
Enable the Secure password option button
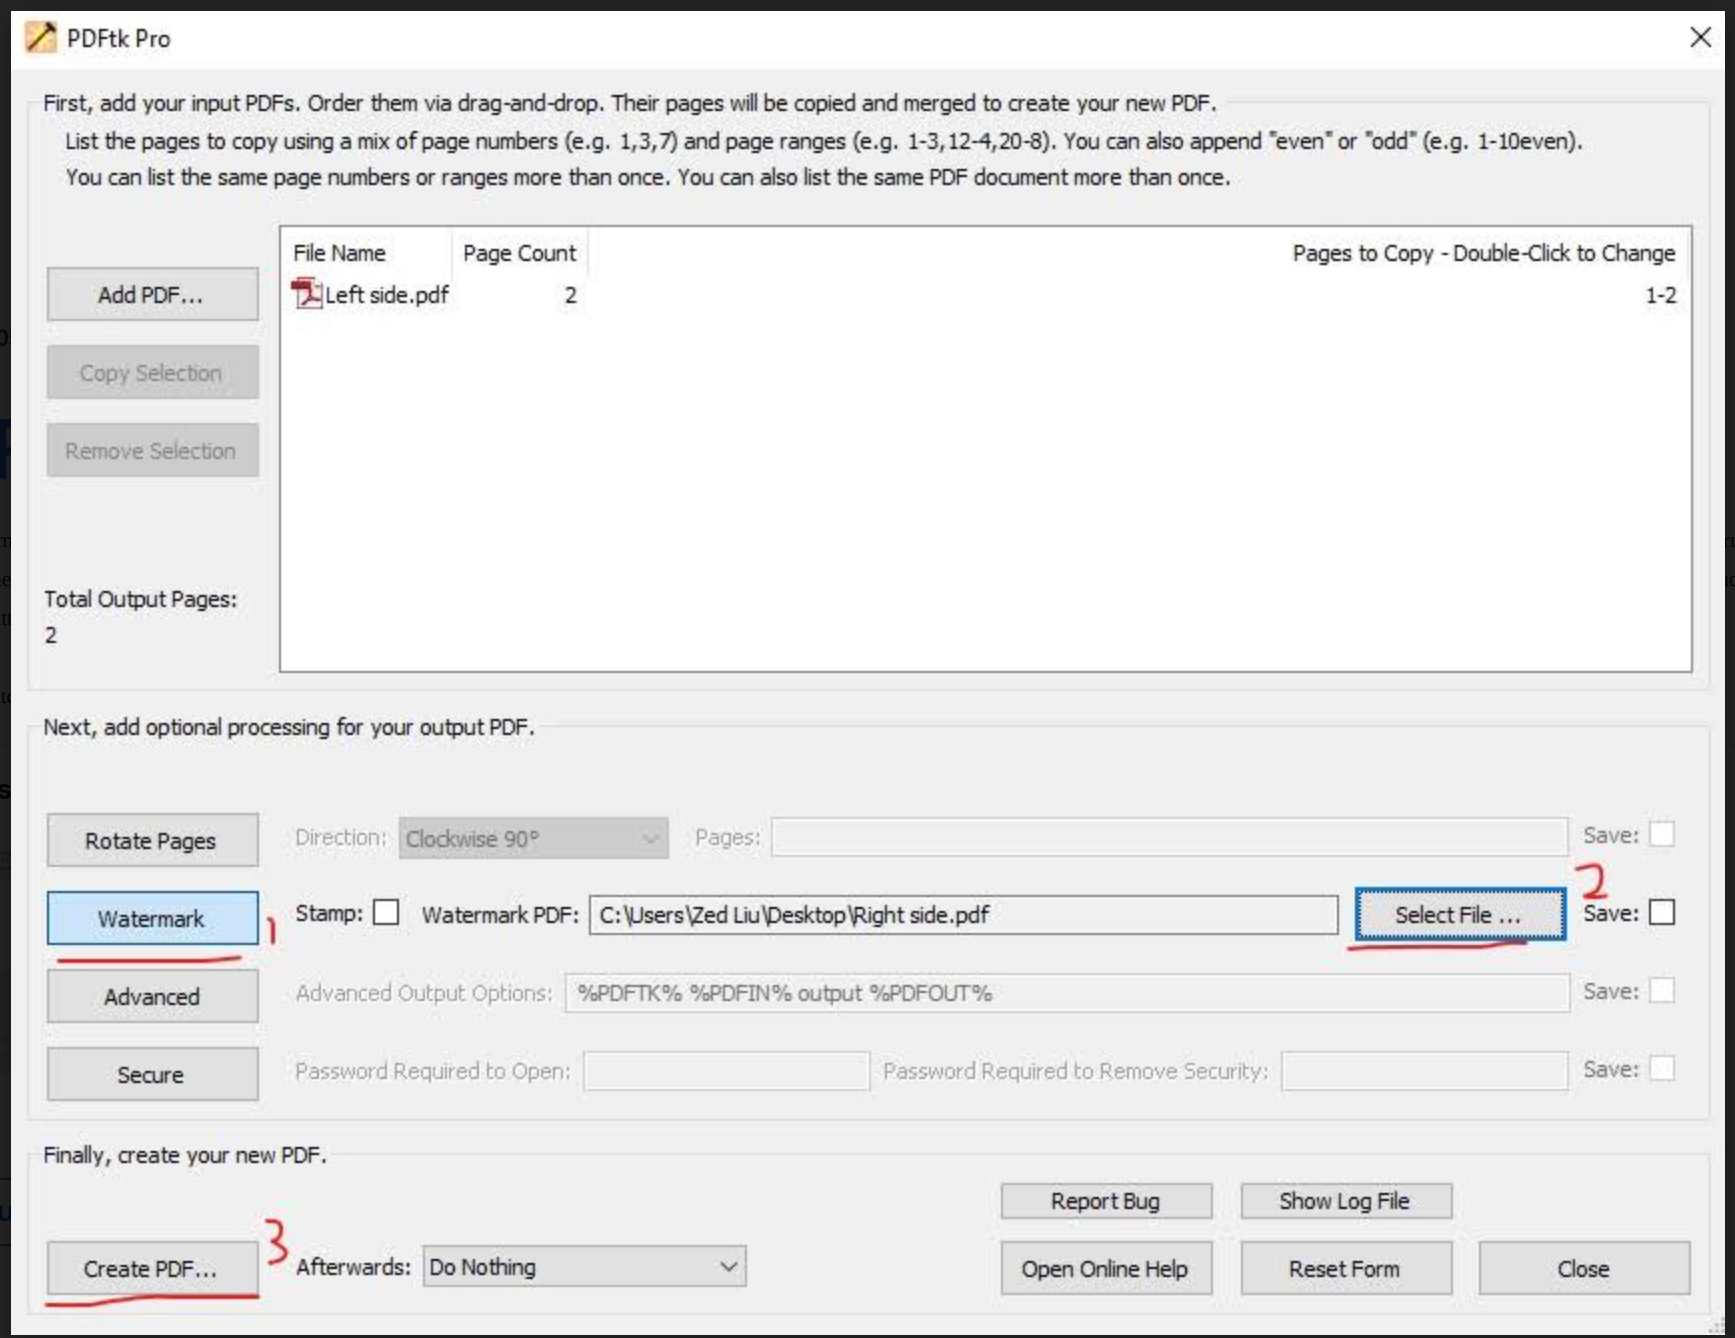pos(152,1074)
